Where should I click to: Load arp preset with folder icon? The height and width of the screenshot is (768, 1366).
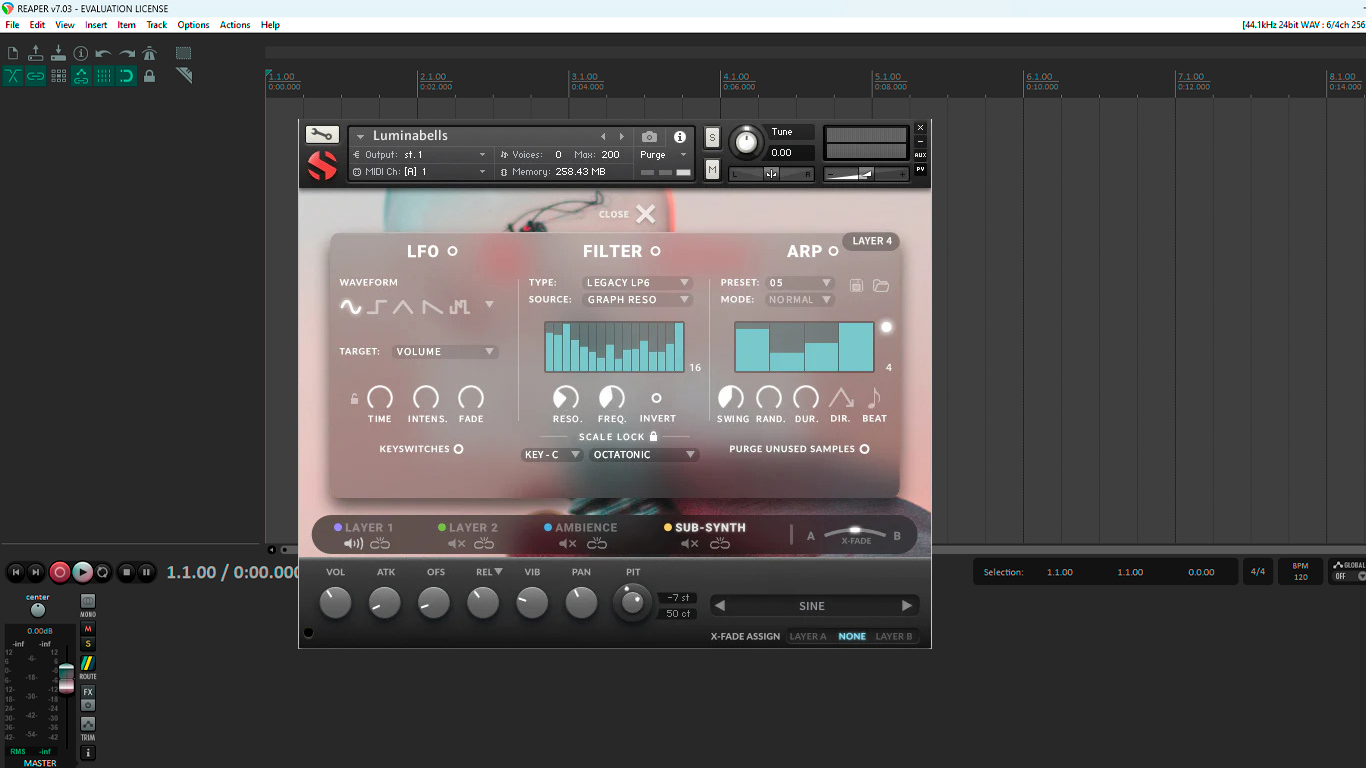pyautogui.click(x=881, y=286)
